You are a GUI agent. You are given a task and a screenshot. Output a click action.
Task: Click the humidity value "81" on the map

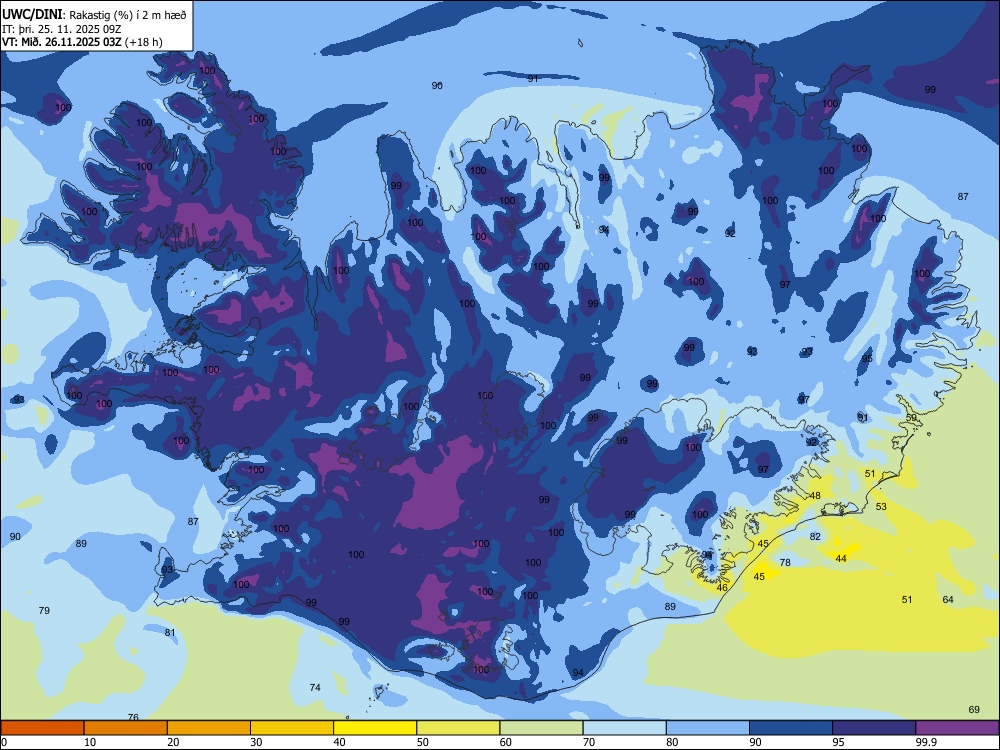[170, 633]
